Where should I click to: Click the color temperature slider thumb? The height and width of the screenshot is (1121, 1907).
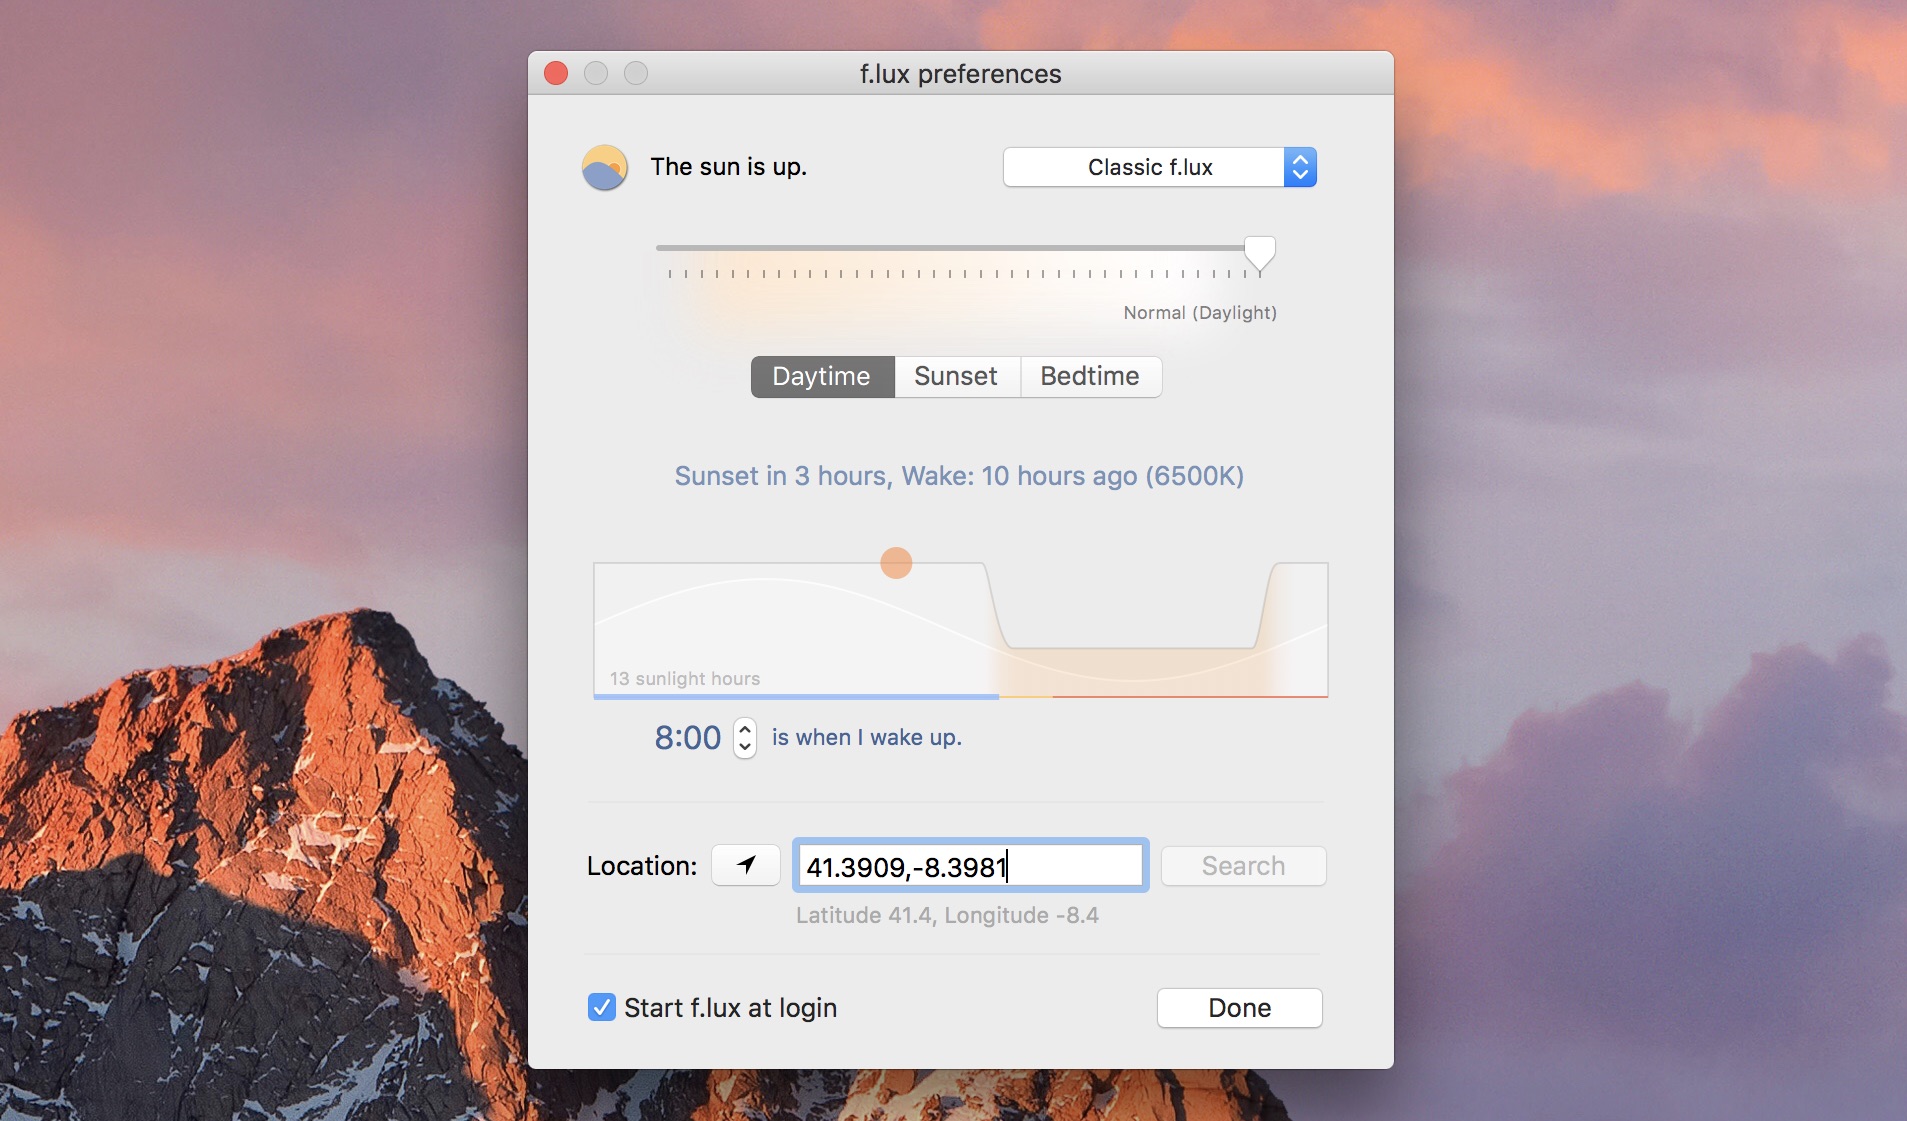(x=1259, y=255)
